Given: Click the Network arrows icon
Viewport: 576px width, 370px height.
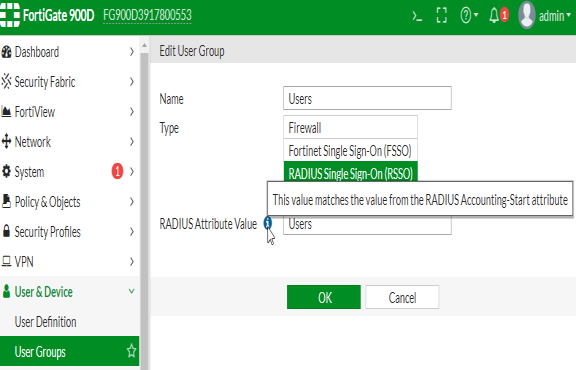Looking at the screenshot, I should pyautogui.click(x=6, y=141).
